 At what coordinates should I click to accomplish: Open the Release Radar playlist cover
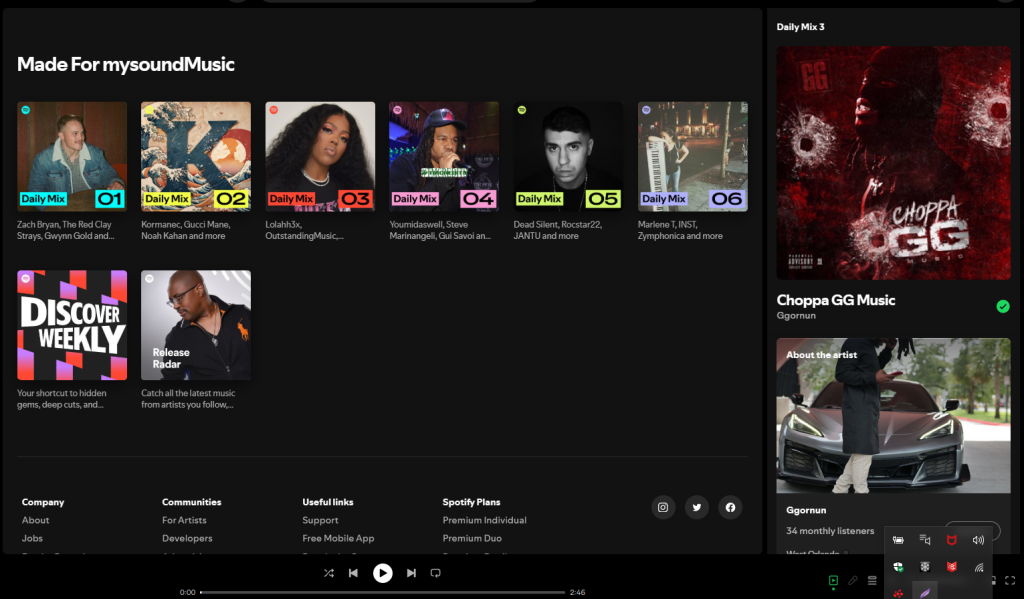pos(196,325)
